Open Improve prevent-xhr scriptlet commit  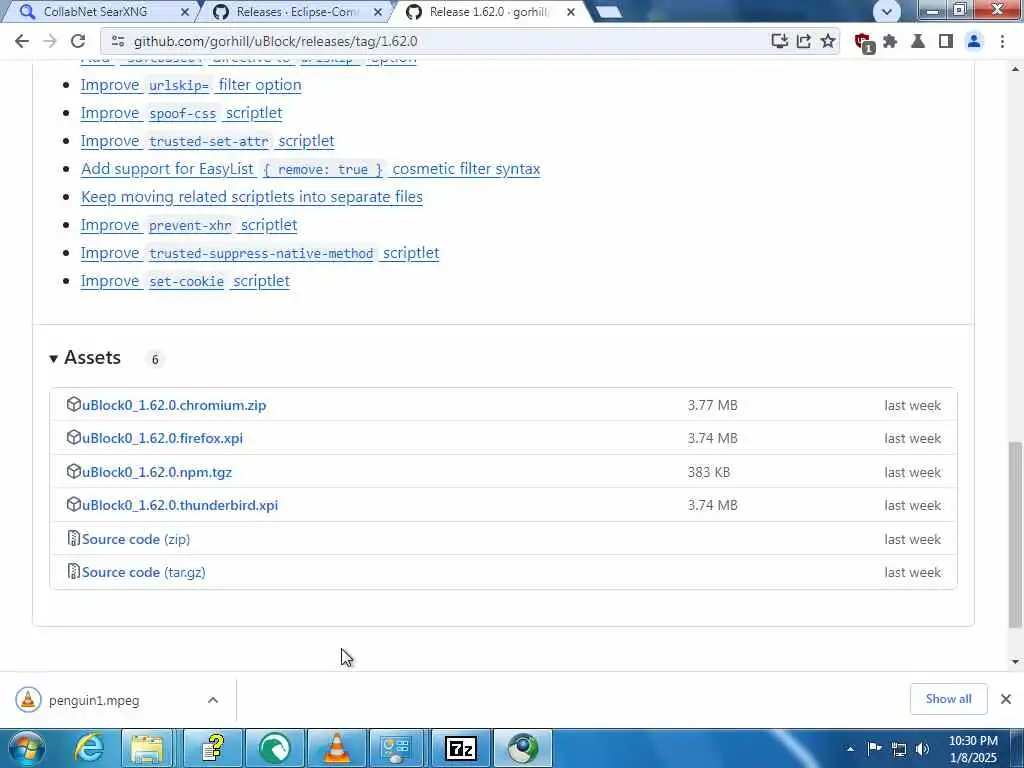pos(189,225)
